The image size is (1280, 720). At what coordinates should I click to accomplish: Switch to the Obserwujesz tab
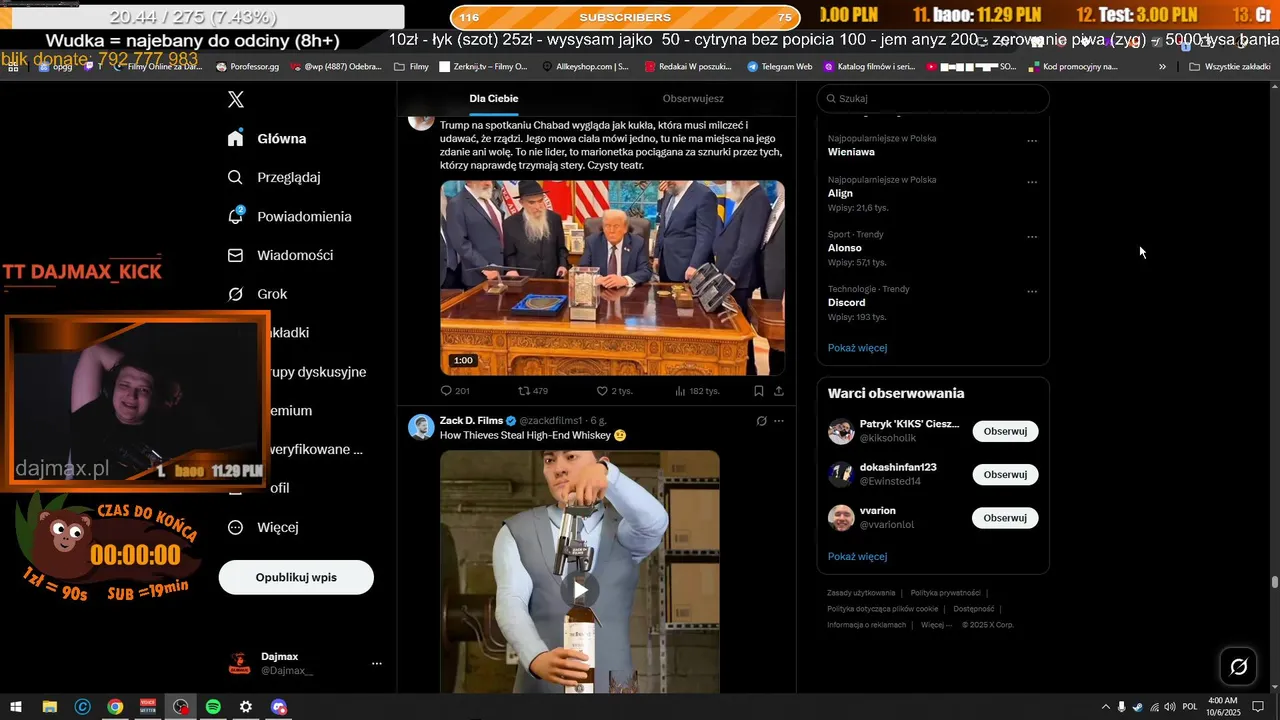(x=693, y=99)
